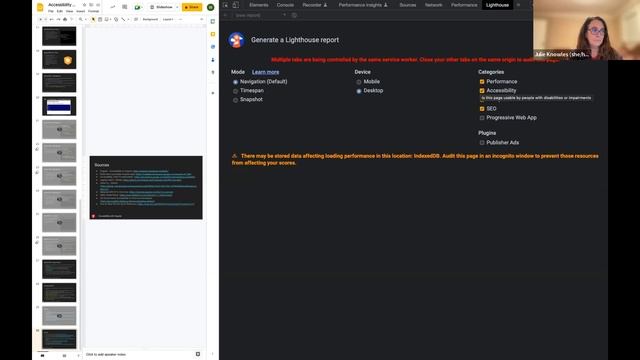
Task: Open the Lighthouse tab
Action: 497,5
